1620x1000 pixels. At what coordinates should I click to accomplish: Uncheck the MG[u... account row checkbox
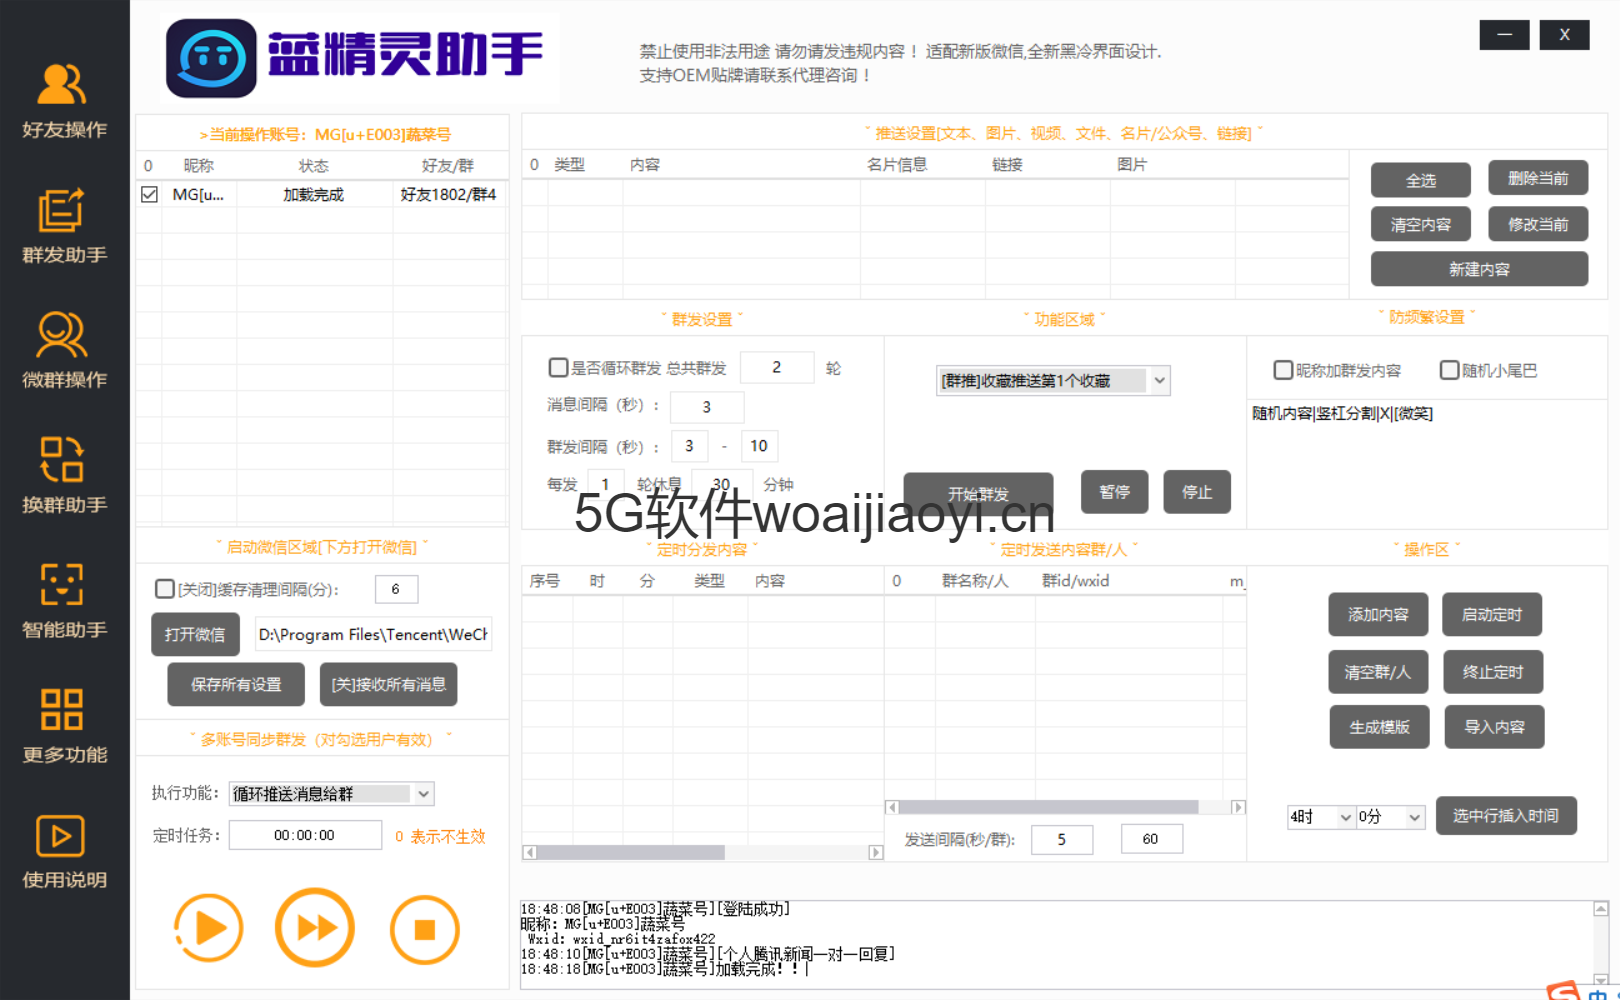(149, 194)
